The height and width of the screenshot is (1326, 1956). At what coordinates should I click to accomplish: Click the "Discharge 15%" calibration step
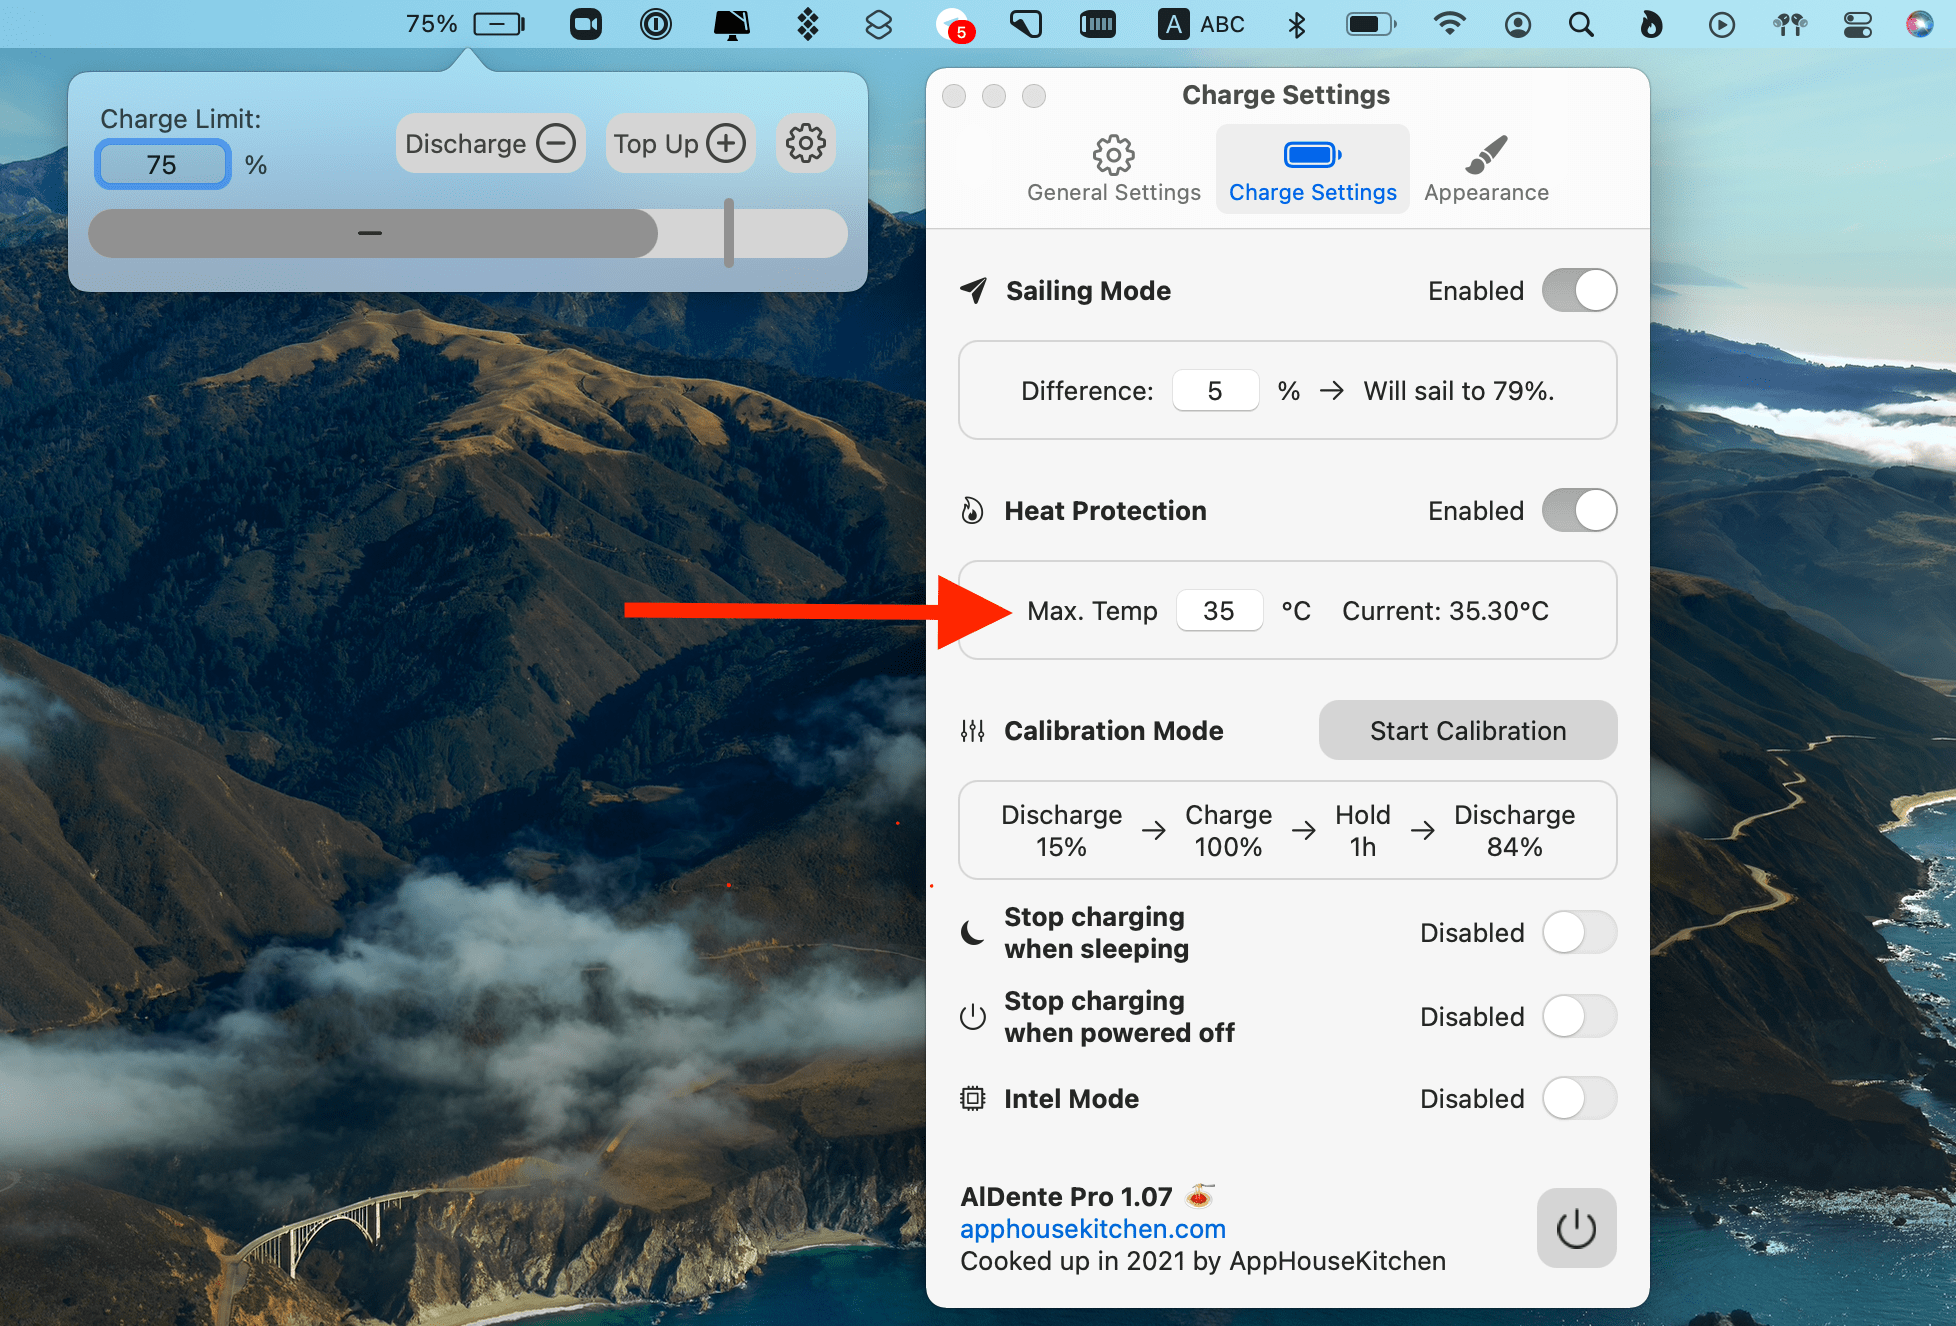pos(1062,830)
